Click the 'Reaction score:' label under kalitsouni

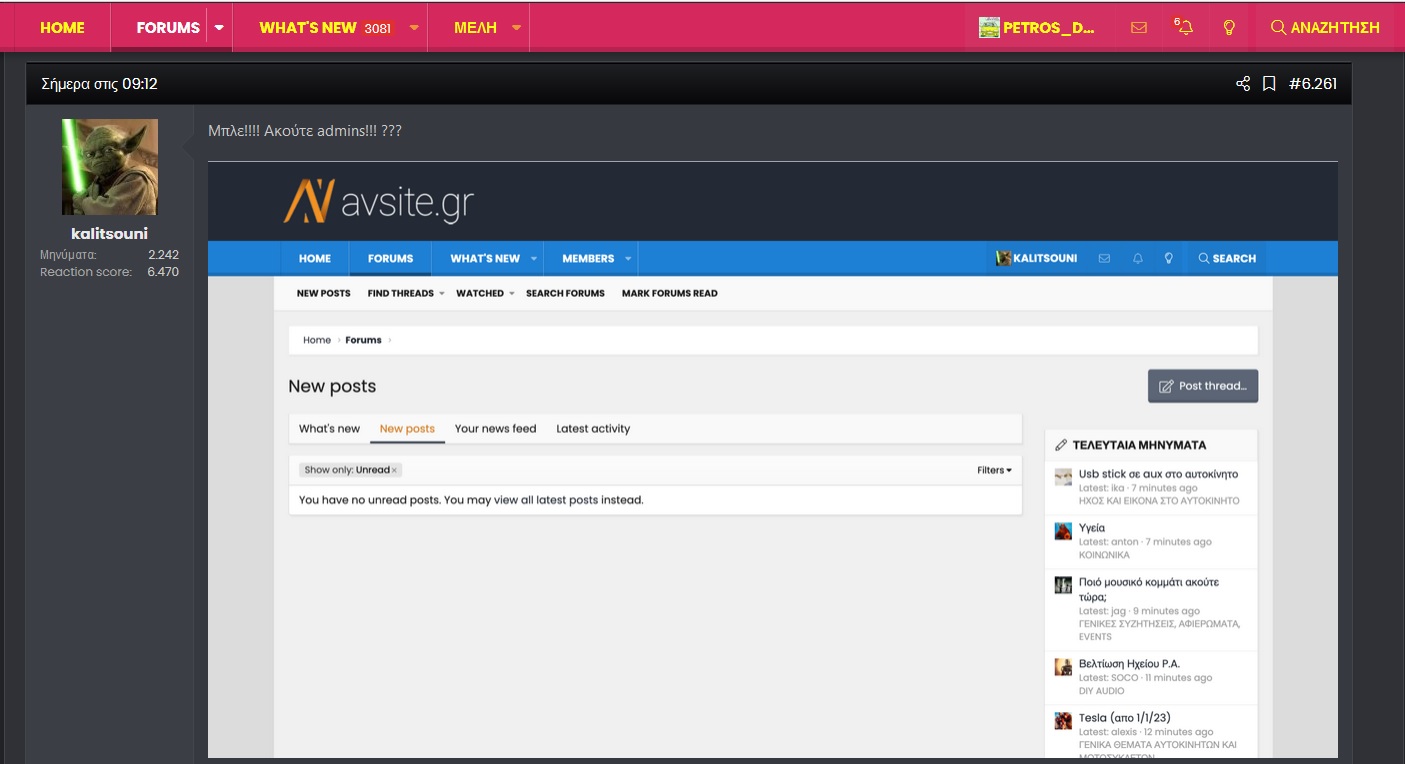(86, 272)
